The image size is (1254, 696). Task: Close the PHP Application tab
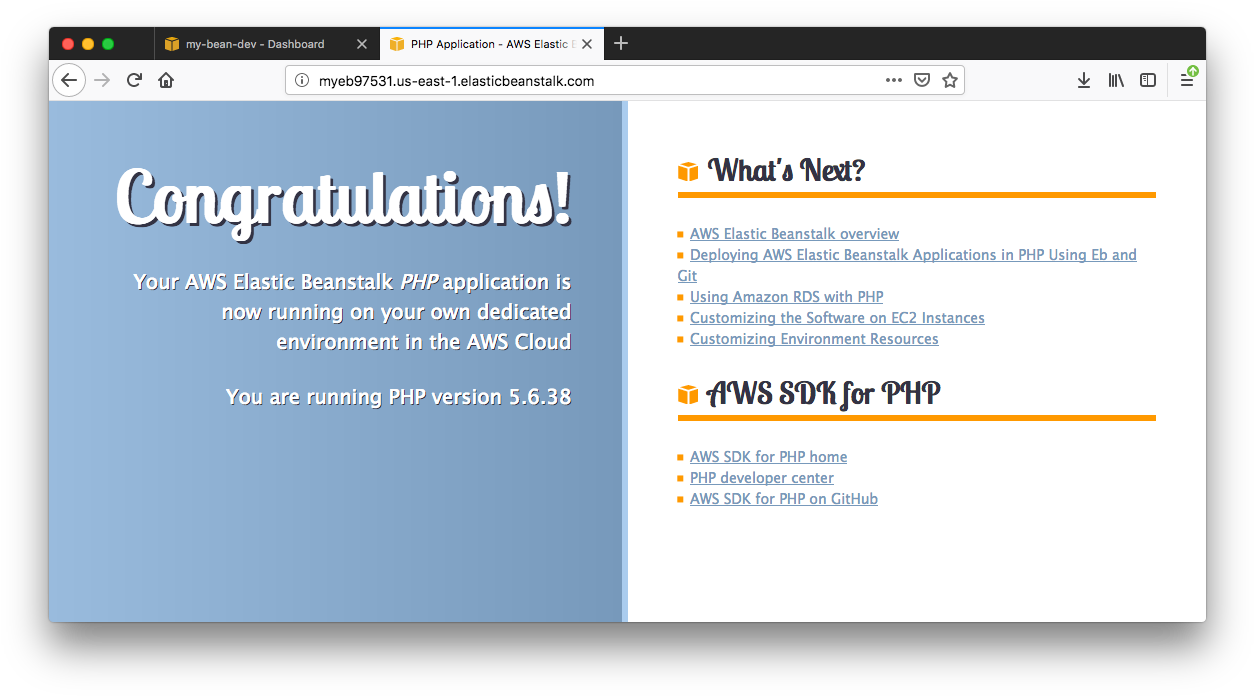point(587,44)
